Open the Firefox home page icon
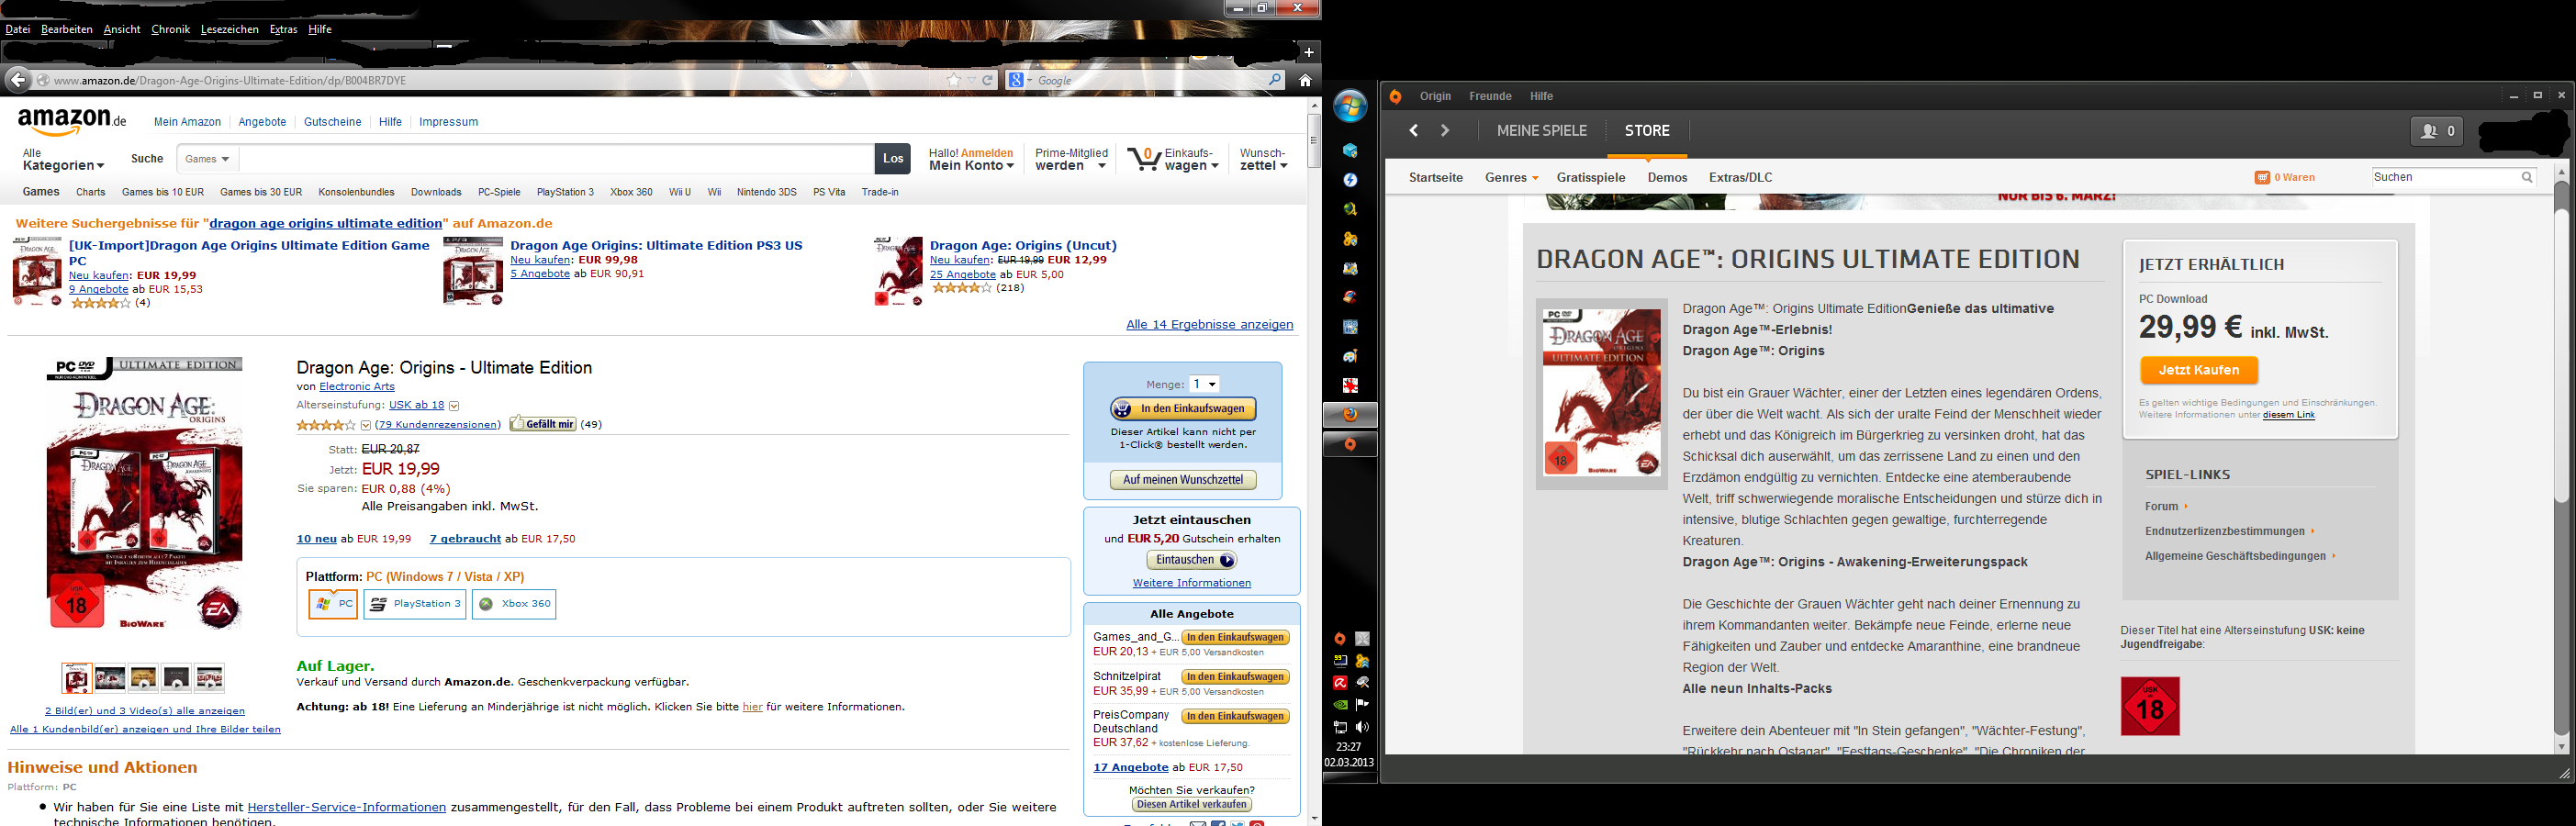 [x=1305, y=80]
